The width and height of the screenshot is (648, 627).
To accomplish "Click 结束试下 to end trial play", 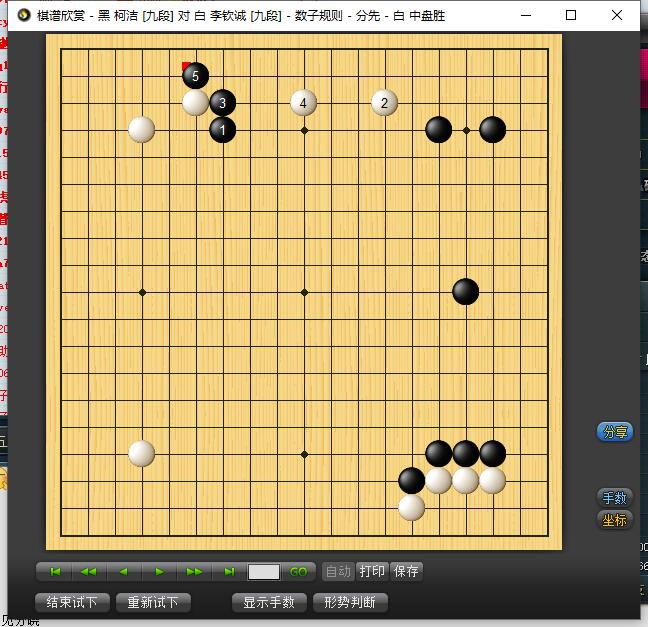I will pos(72,602).
